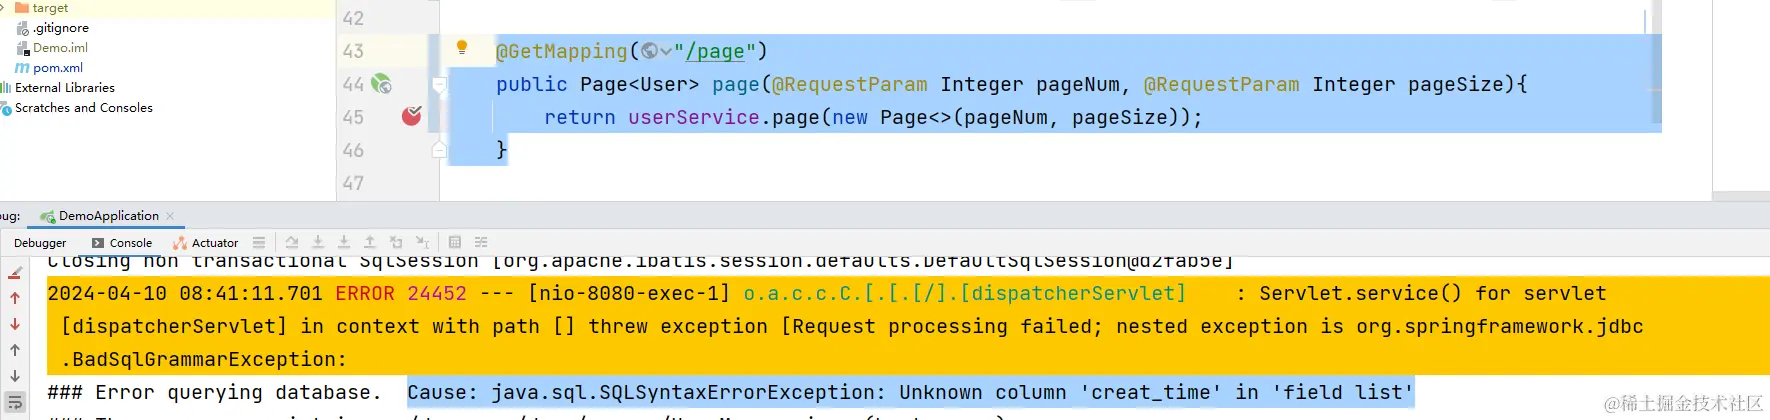Select the target folder in project tree
The height and width of the screenshot is (420, 1770).
50,8
